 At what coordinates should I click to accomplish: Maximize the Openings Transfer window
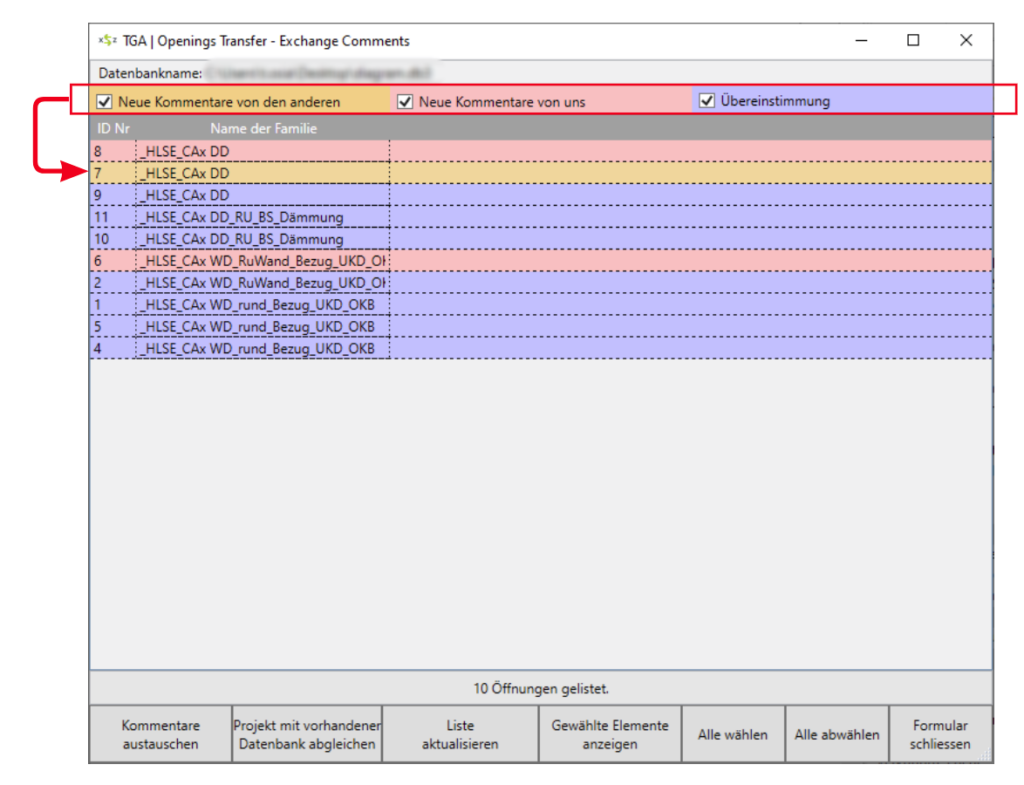[x=913, y=41]
